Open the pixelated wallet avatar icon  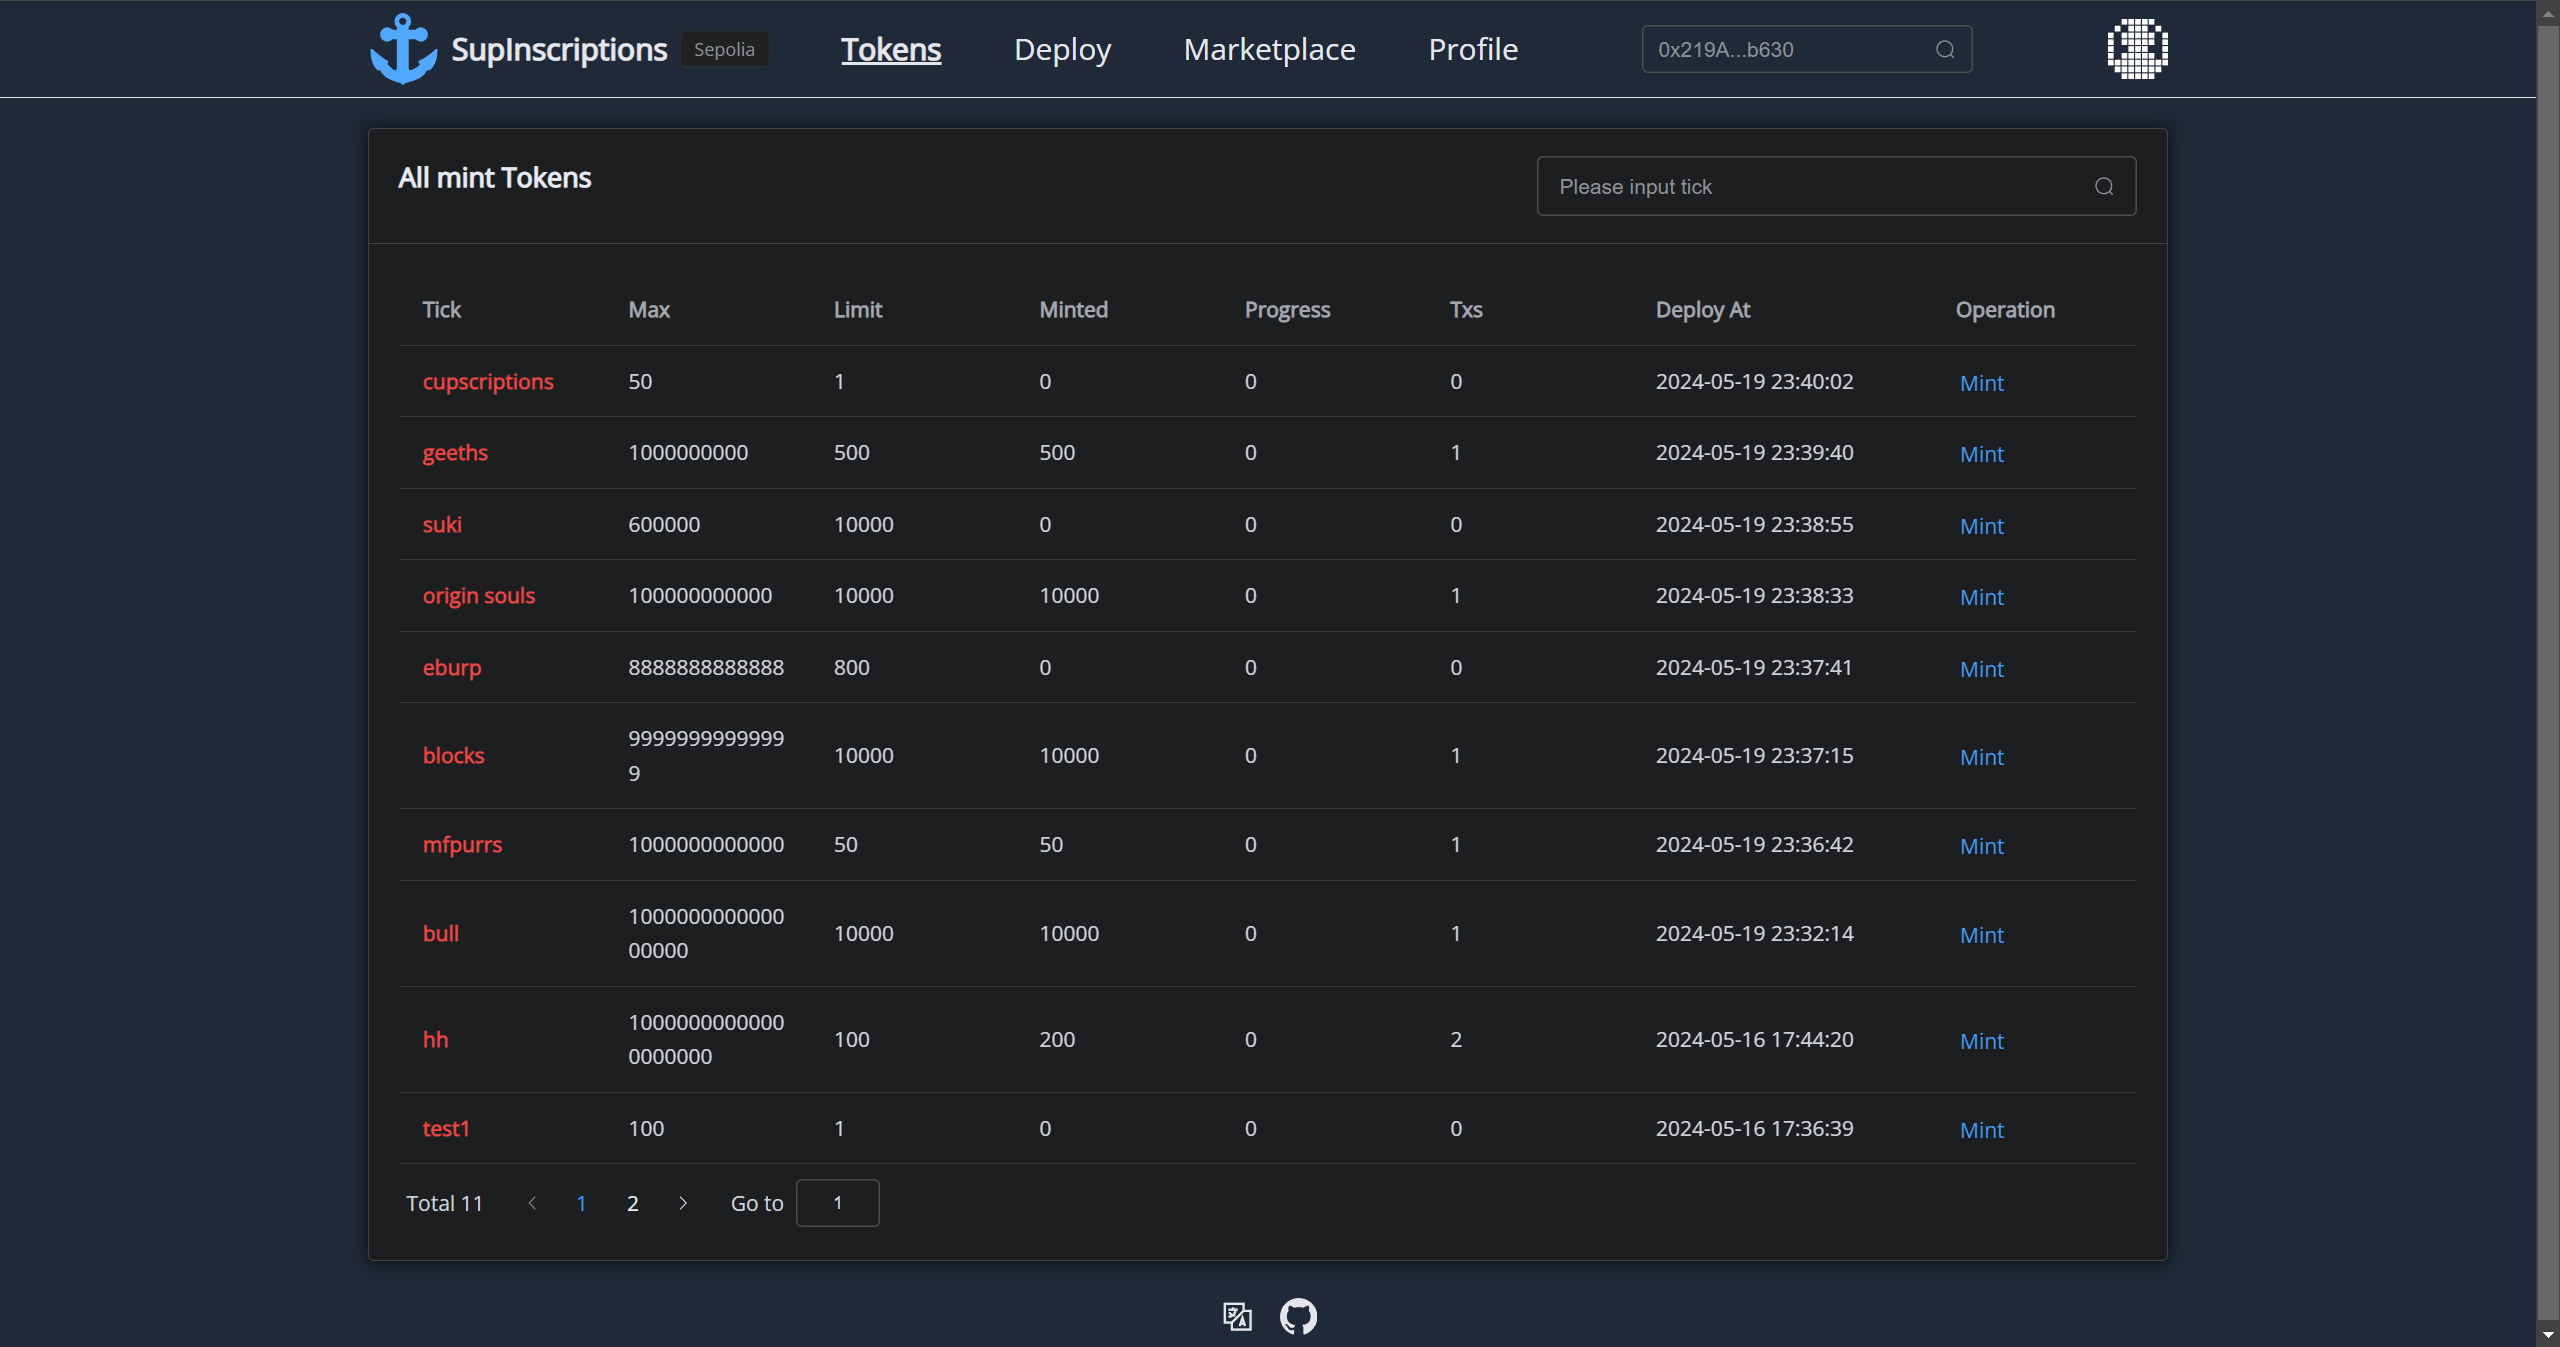(2137, 49)
